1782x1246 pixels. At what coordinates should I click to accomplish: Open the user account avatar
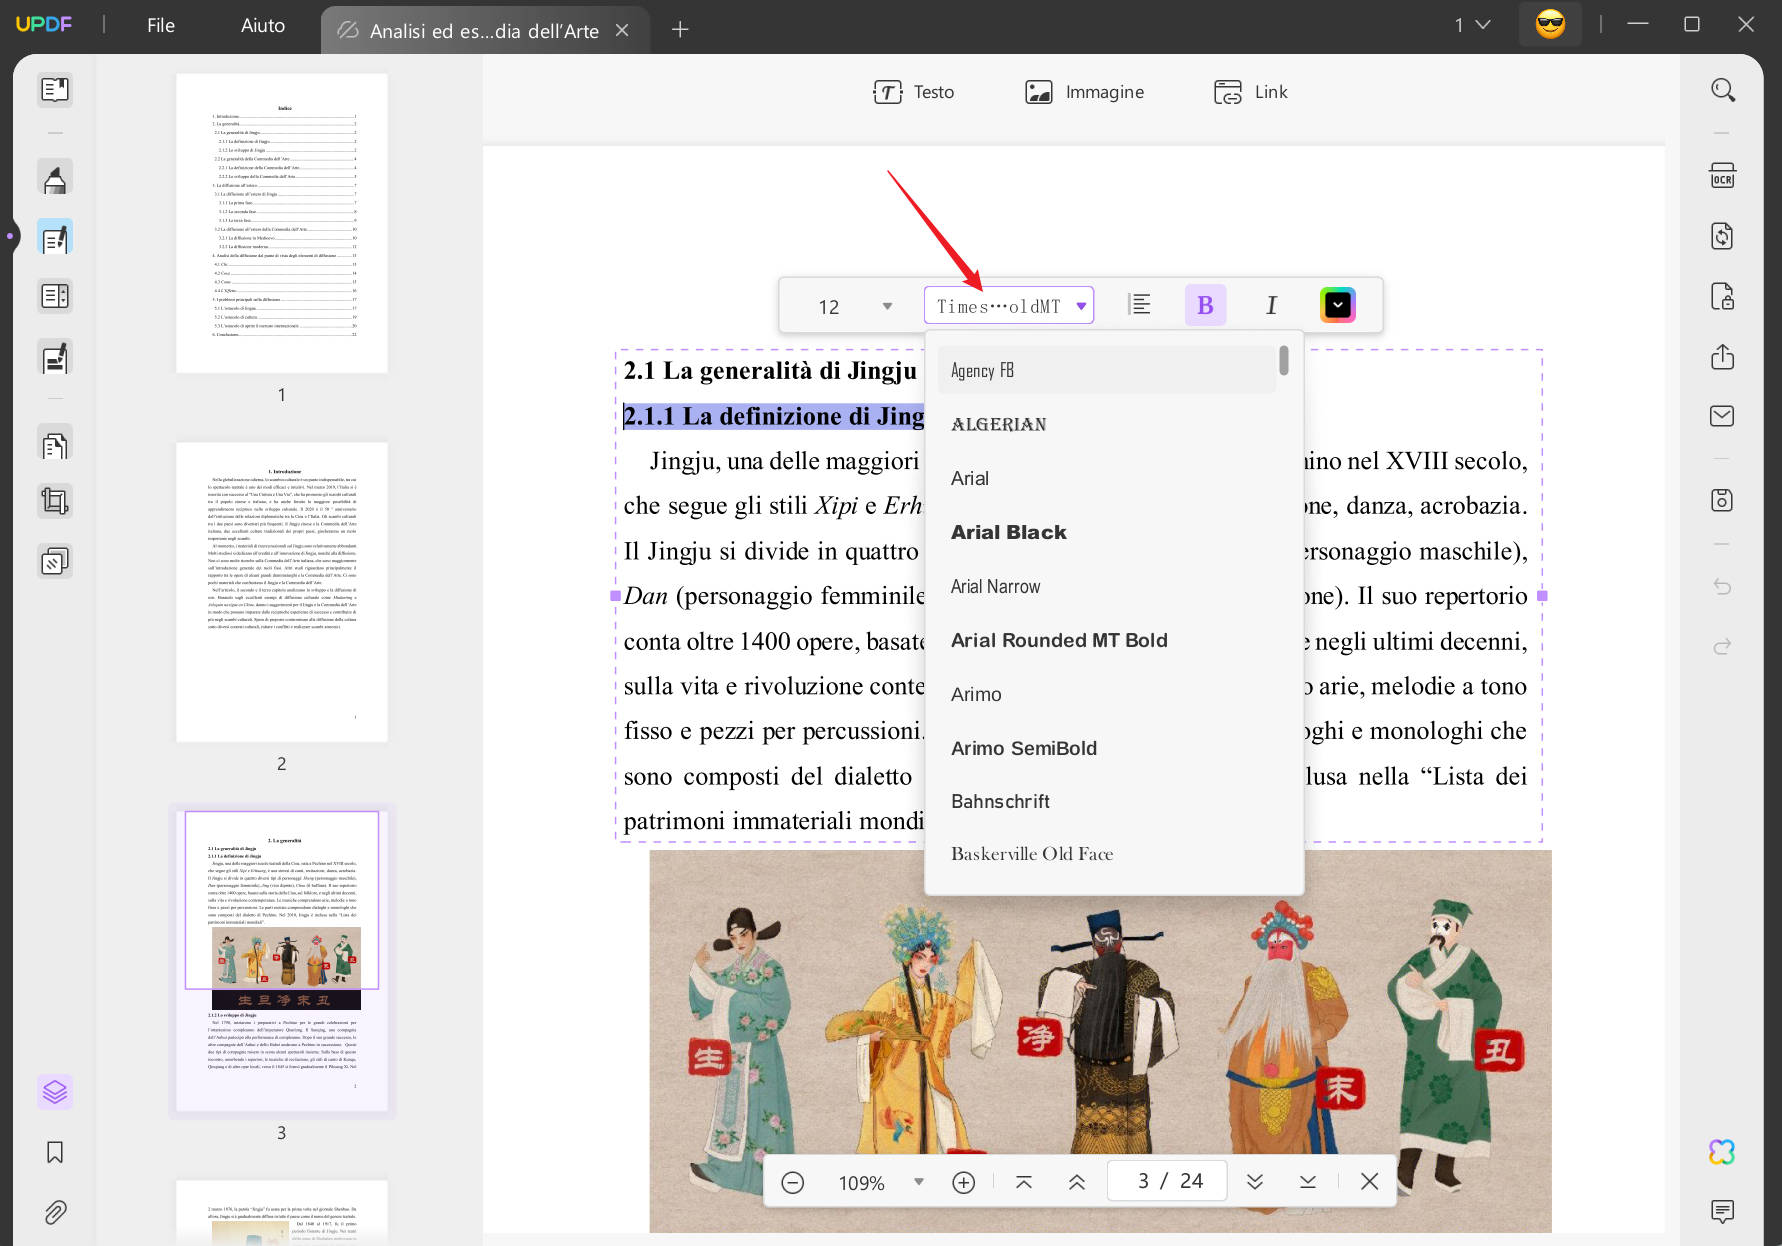[x=1550, y=24]
